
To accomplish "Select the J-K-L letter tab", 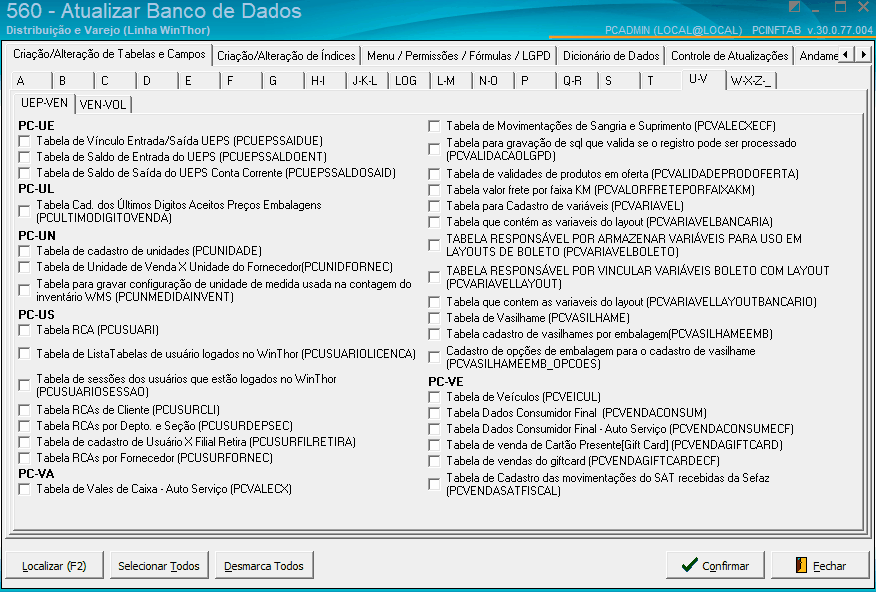I will click(x=367, y=81).
